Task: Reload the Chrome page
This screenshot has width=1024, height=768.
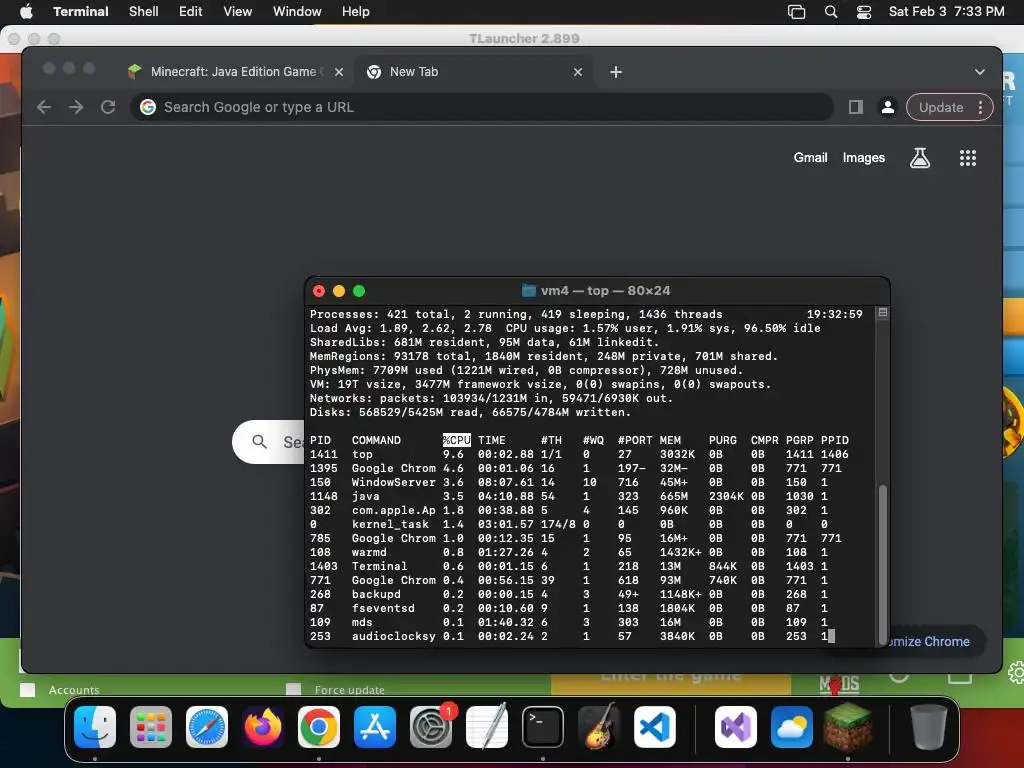Action: (x=108, y=107)
